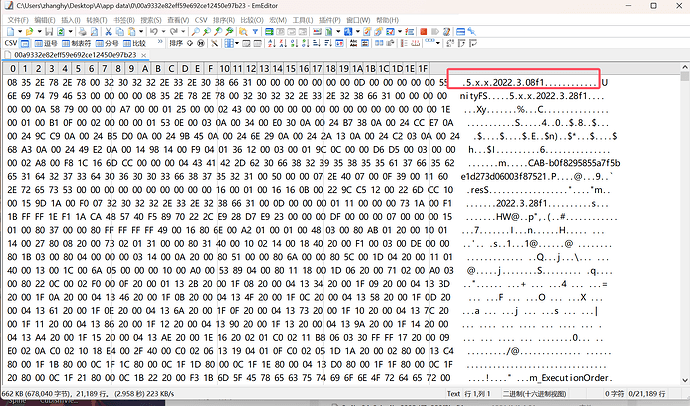Click the 0 字符 status entry
Image resolution: width=690 pixels, height=406 pixels.
(614, 394)
